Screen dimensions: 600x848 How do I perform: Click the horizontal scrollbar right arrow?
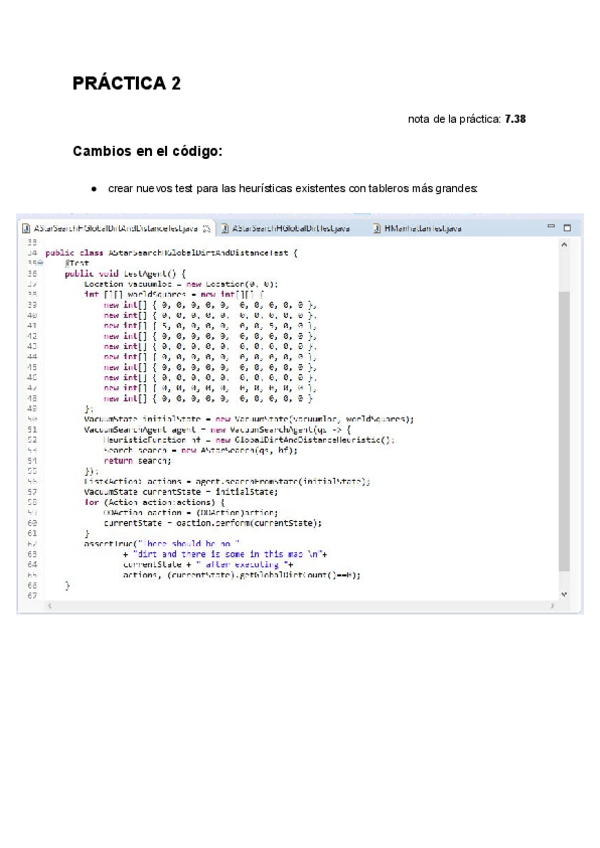551,607
